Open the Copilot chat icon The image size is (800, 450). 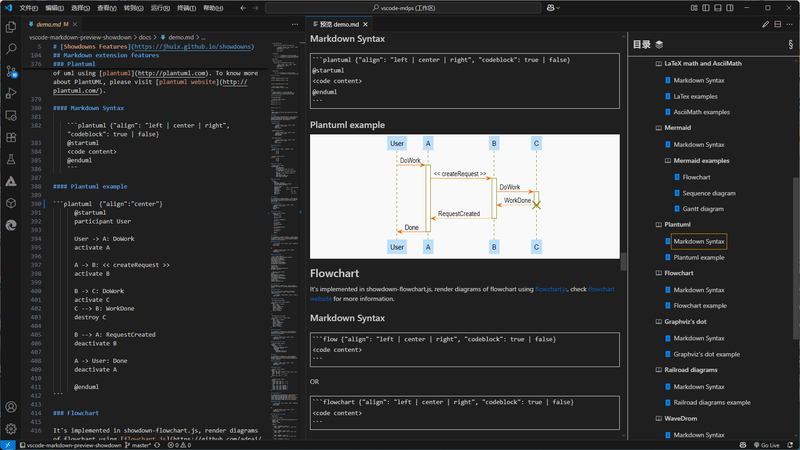551,8
